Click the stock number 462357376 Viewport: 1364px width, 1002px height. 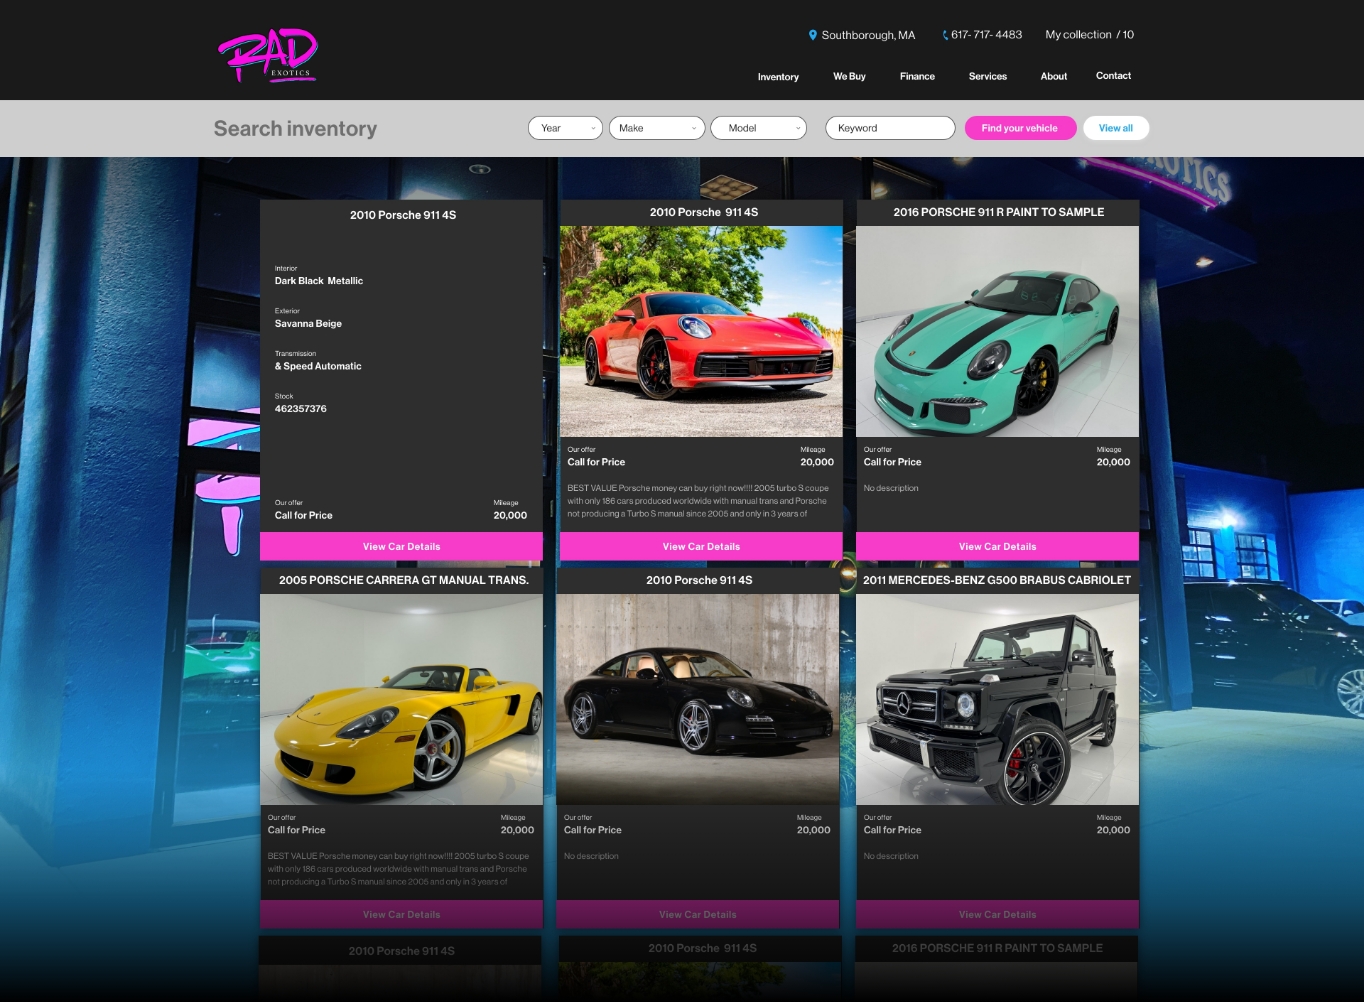(300, 409)
